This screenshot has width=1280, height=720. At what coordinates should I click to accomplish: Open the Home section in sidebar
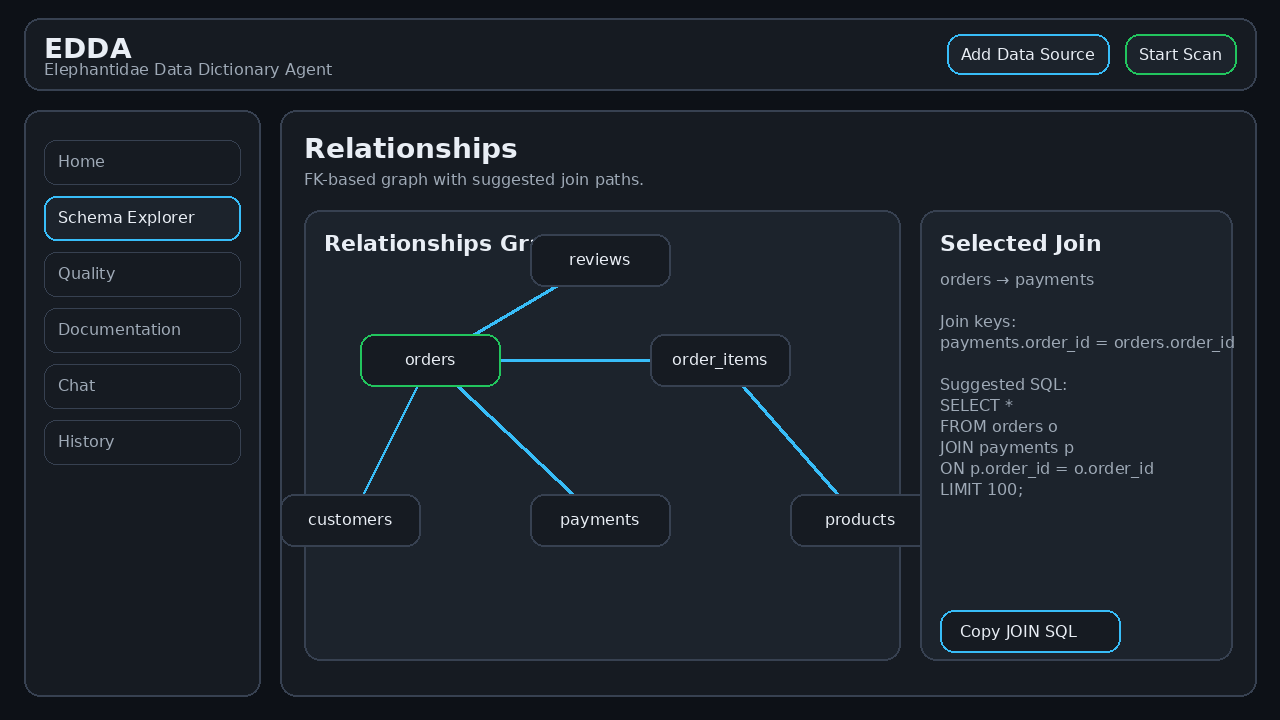tap(142, 161)
